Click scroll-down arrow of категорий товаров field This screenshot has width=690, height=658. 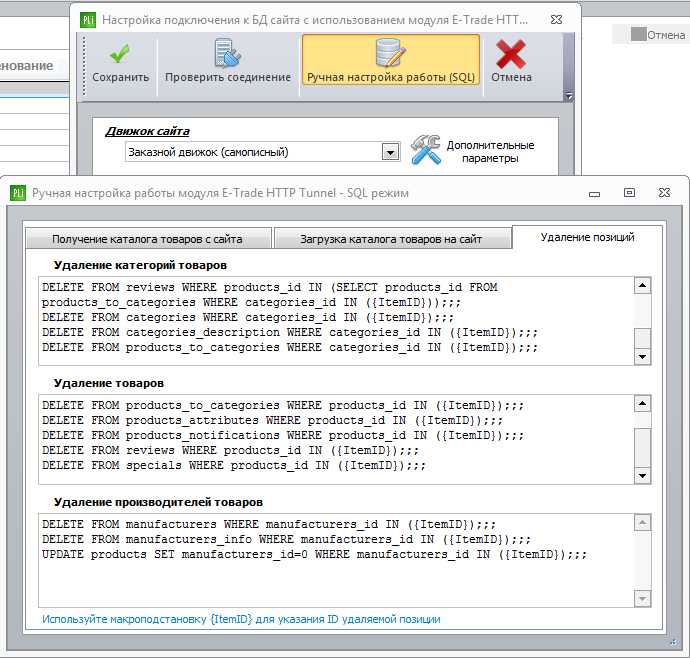pyautogui.click(x=642, y=357)
